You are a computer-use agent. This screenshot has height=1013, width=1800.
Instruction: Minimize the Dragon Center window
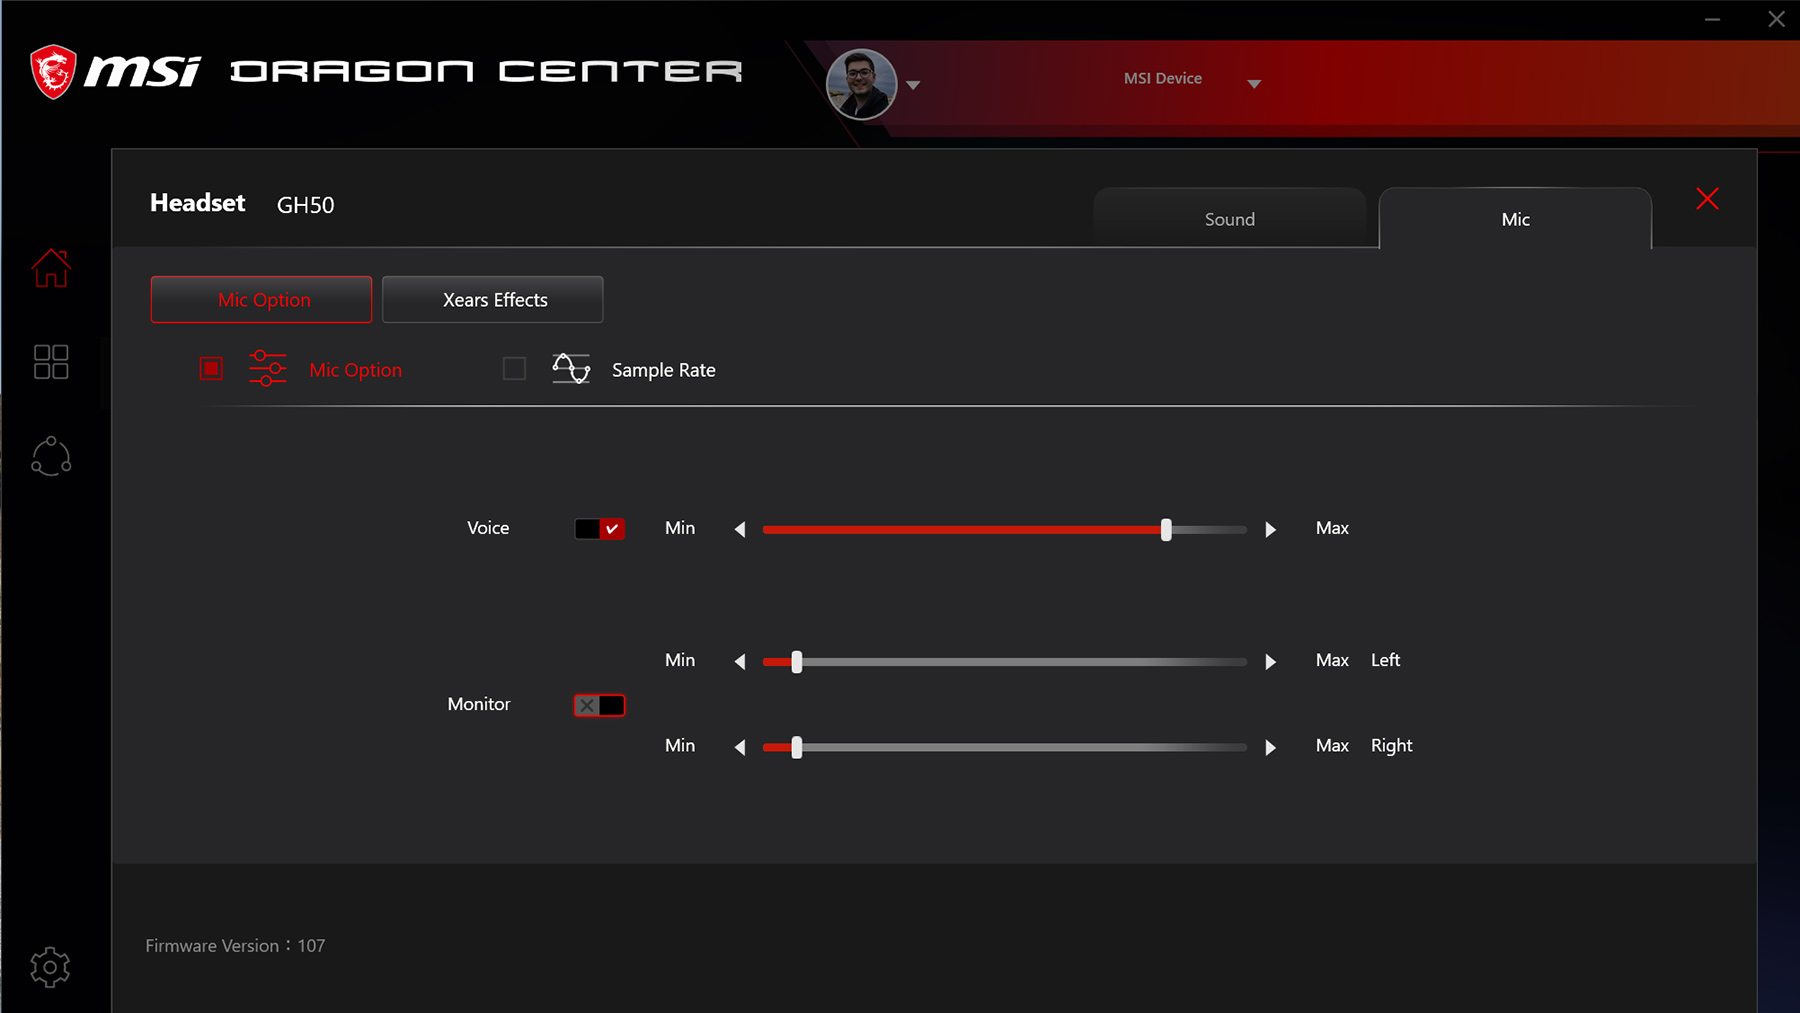click(1713, 19)
